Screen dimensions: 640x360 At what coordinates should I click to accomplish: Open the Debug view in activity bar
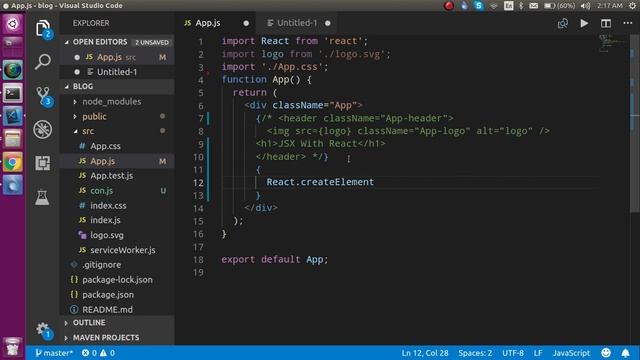click(42, 129)
